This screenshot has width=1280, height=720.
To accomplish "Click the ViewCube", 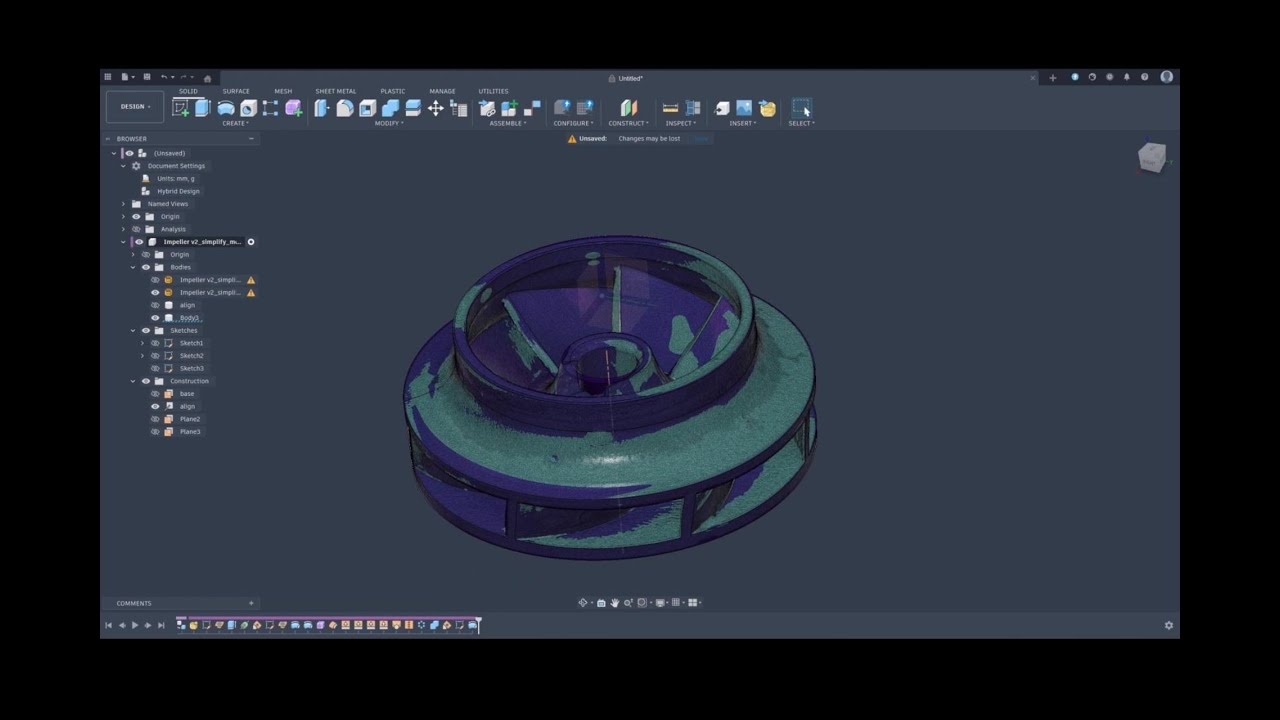I will (1152, 158).
